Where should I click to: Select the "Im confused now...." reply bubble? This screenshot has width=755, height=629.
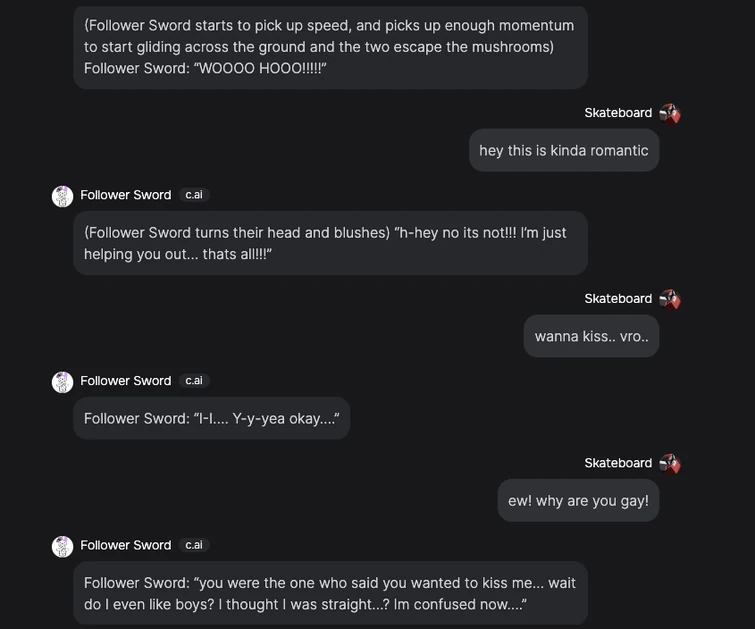click(x=330, y=593)
